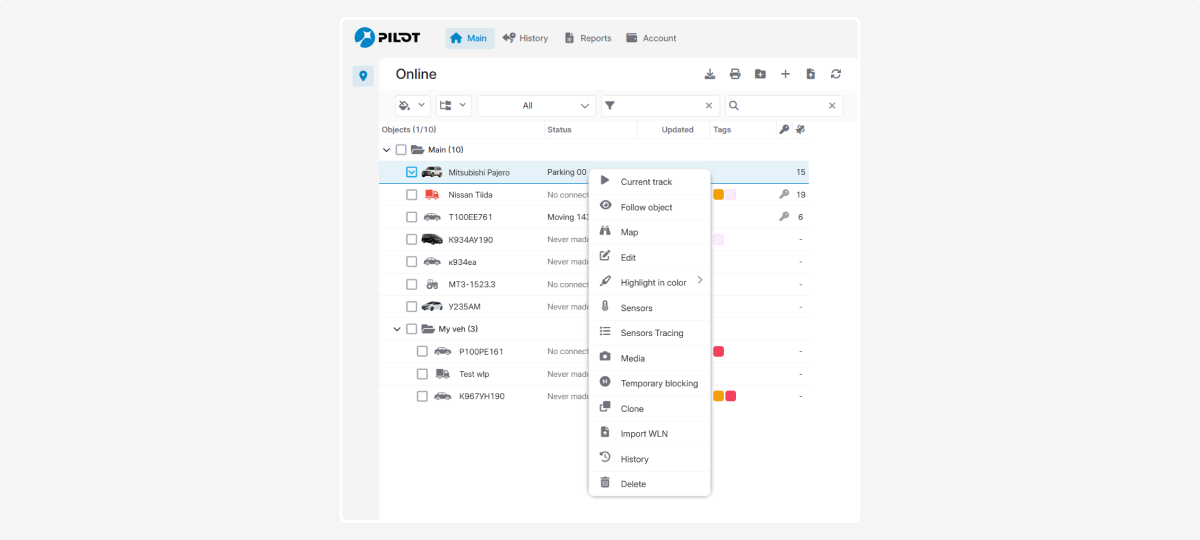Uncheck the Mitsubishi Pajero checkbox
The height and width of the screenshot is (540, 1200).
412,172
